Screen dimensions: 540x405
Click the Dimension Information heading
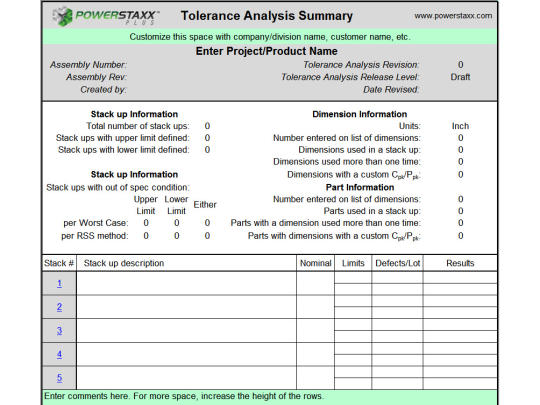[360, 114]
